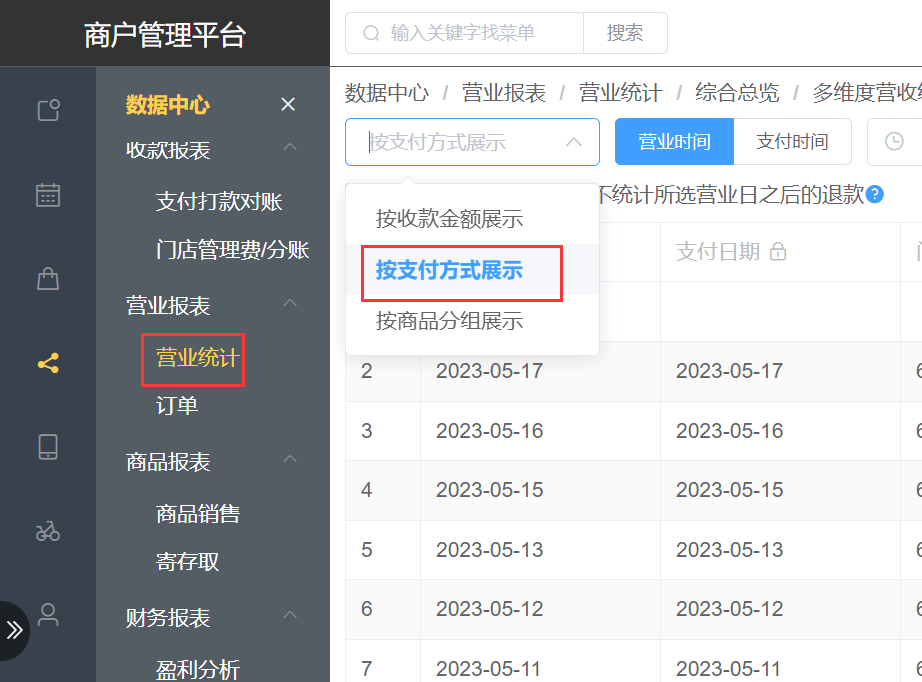Expand sidebar with double-chevron button
This screenshot has width=922, height=682.
point(15,630)
